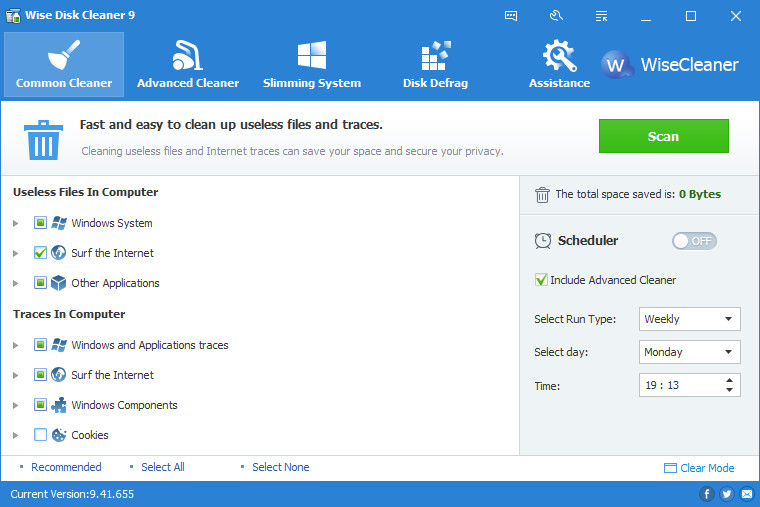Expand the Other Applications row
Viewport: 760px width, 507px height.
coord(16,284)
